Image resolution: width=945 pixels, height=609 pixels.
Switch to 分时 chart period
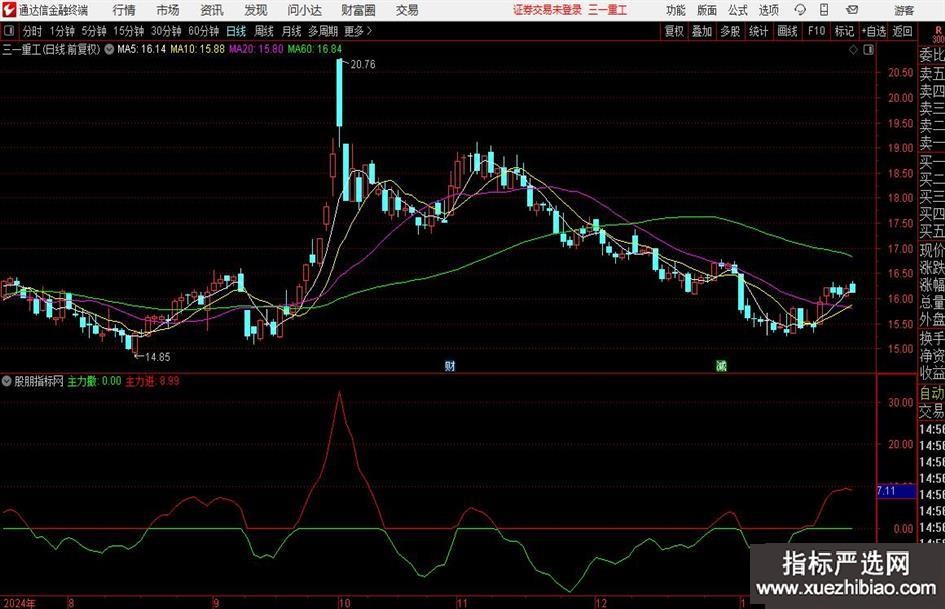pos(33,31)
